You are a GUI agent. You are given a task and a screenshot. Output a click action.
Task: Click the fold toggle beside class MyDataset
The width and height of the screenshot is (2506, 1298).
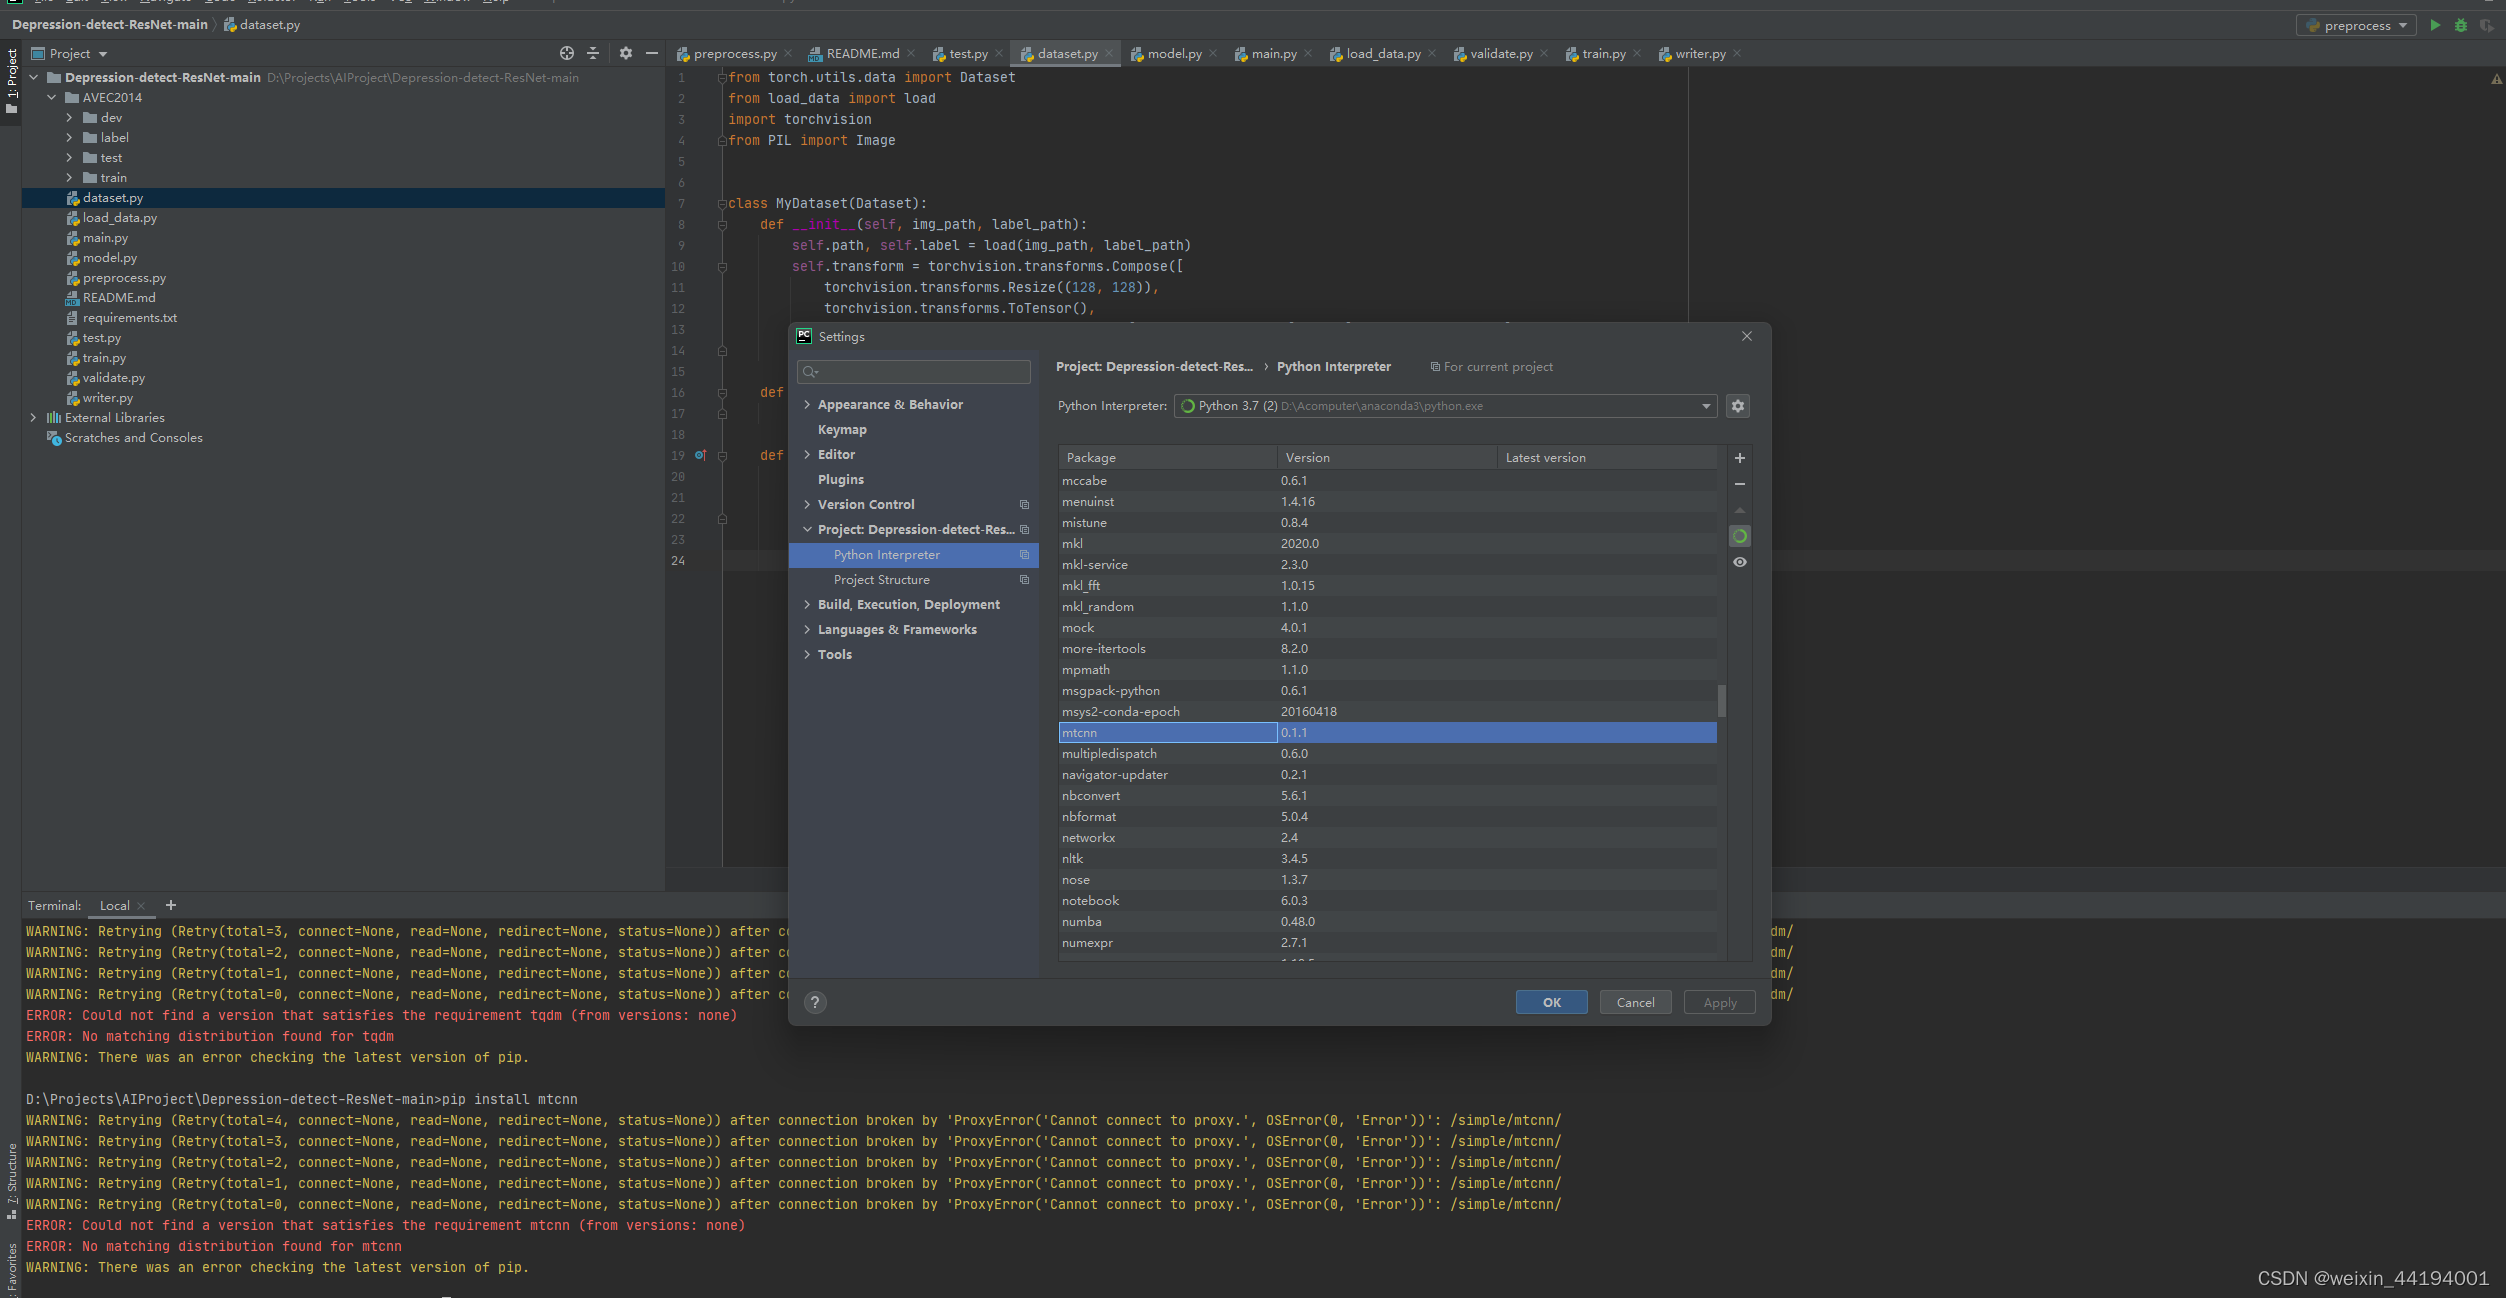722,204
